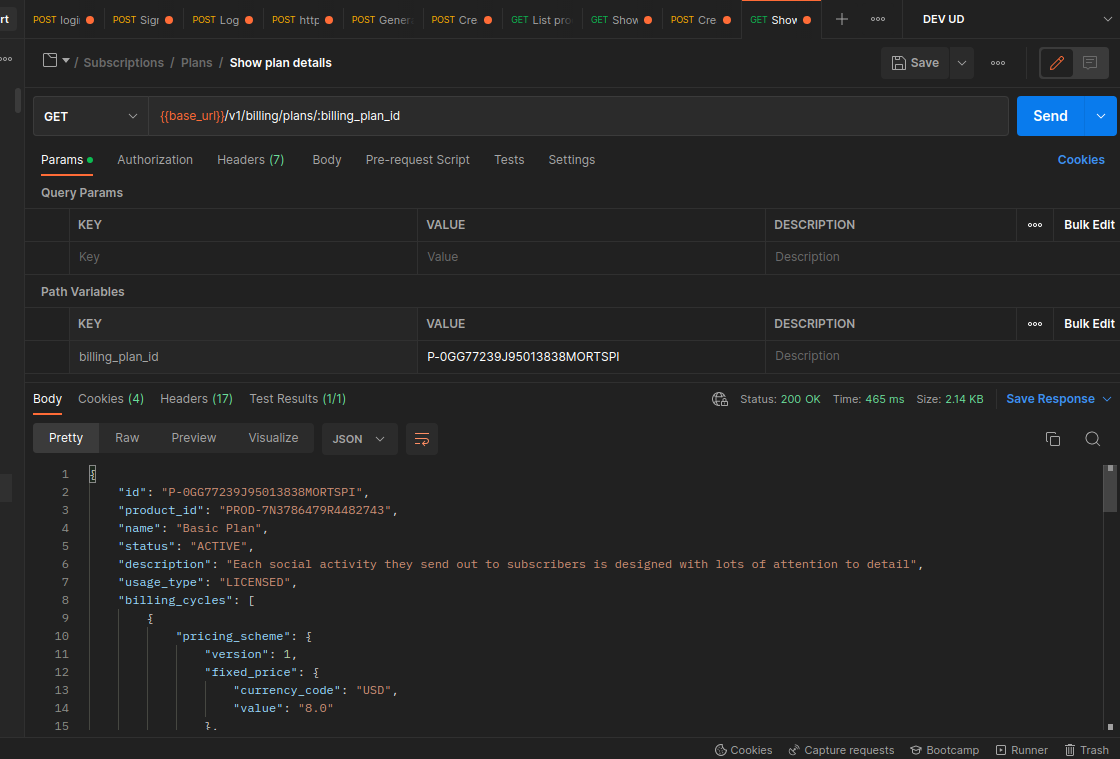Expand the Send button dropdown arrow
Viewport: 1120px width, 759px height.
point(1101,116)
